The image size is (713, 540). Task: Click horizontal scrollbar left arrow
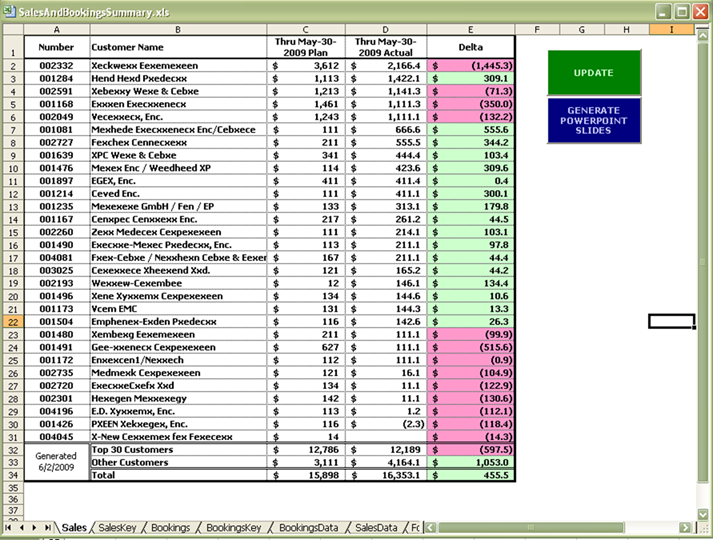click(430, 528)
